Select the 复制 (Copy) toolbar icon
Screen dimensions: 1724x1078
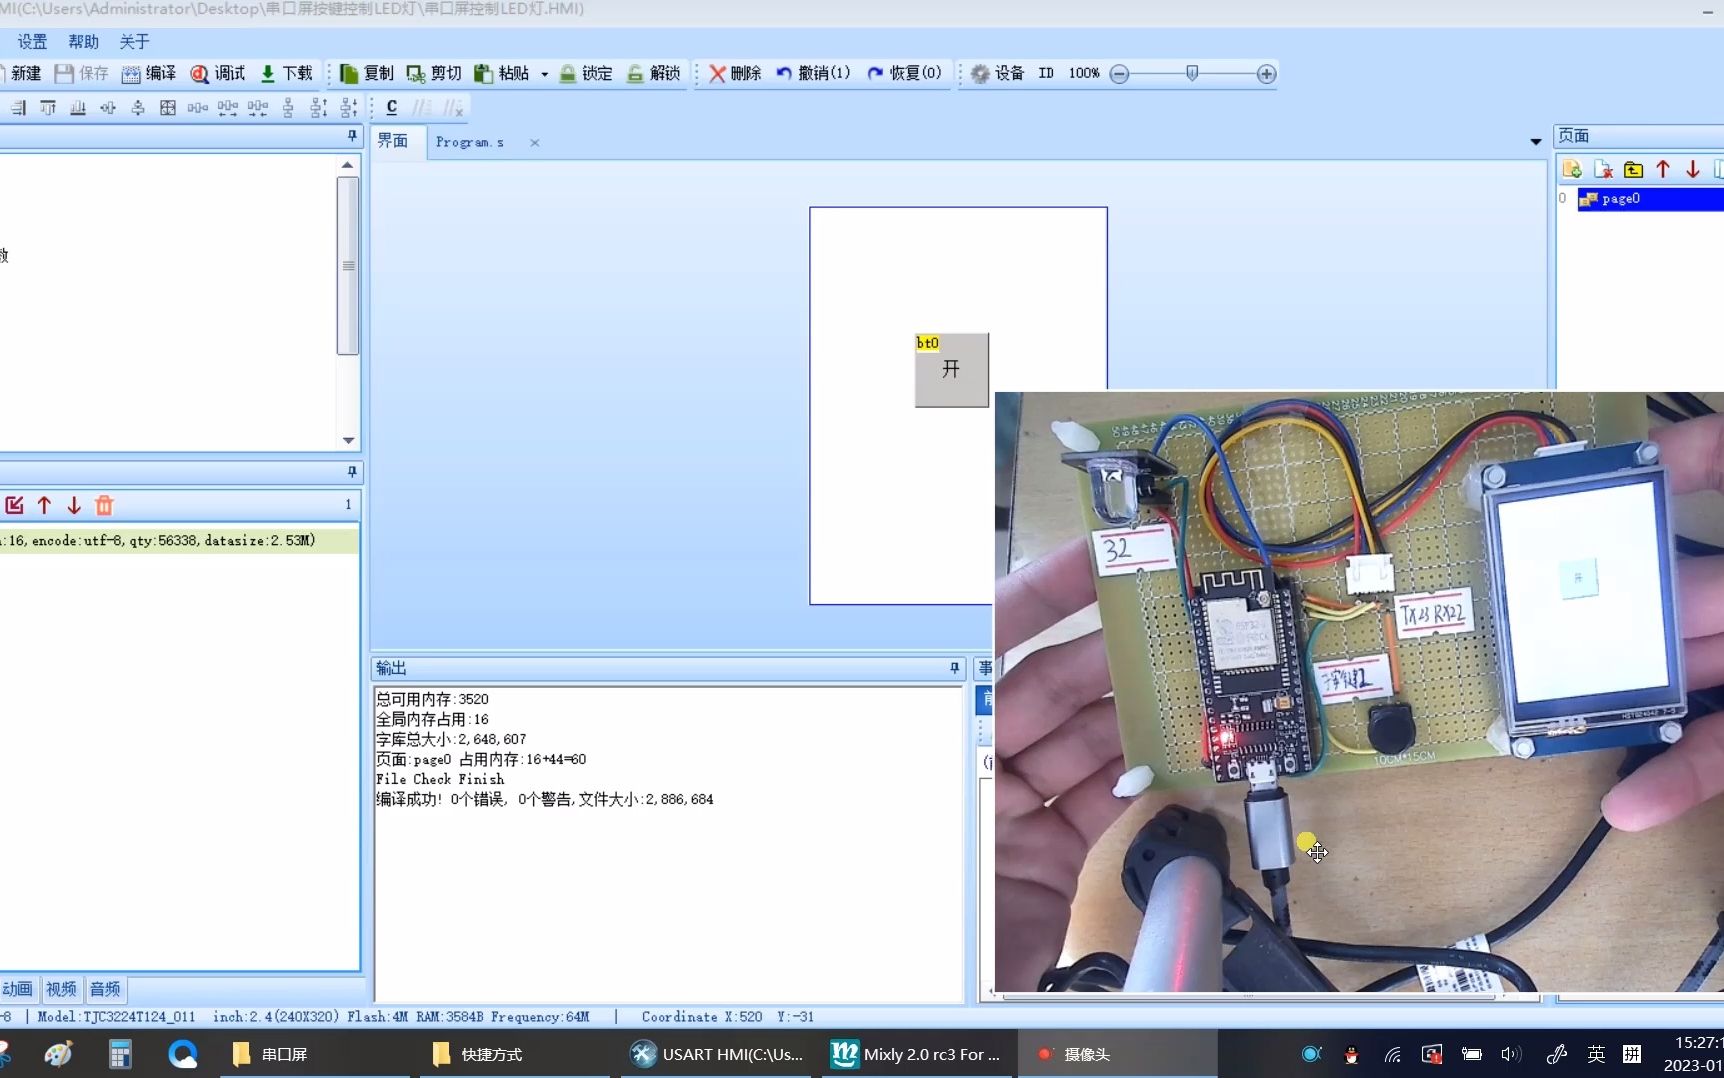pyautogui.click(x=363, y=73)
